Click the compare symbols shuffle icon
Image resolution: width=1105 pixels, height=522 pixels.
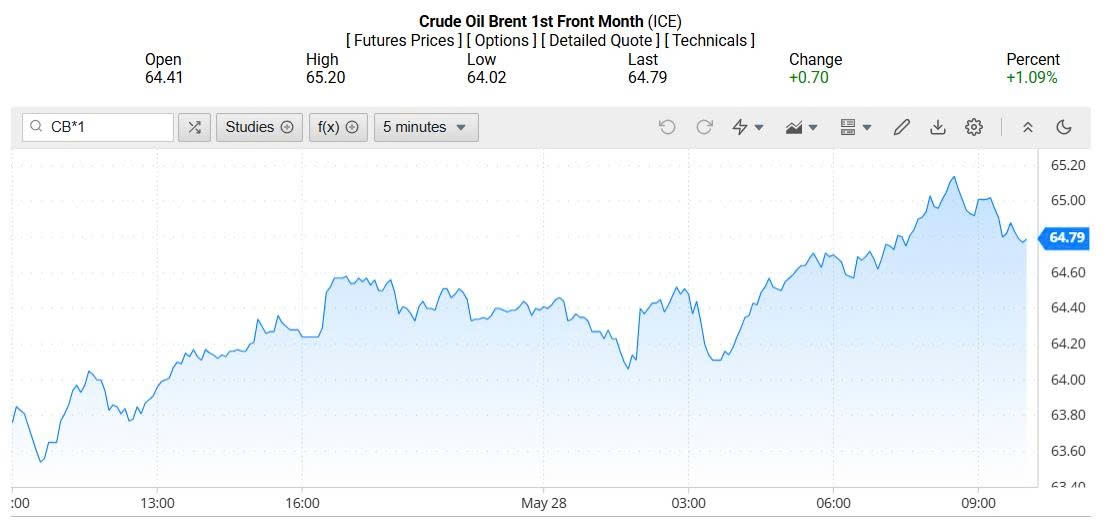point(194,127)
